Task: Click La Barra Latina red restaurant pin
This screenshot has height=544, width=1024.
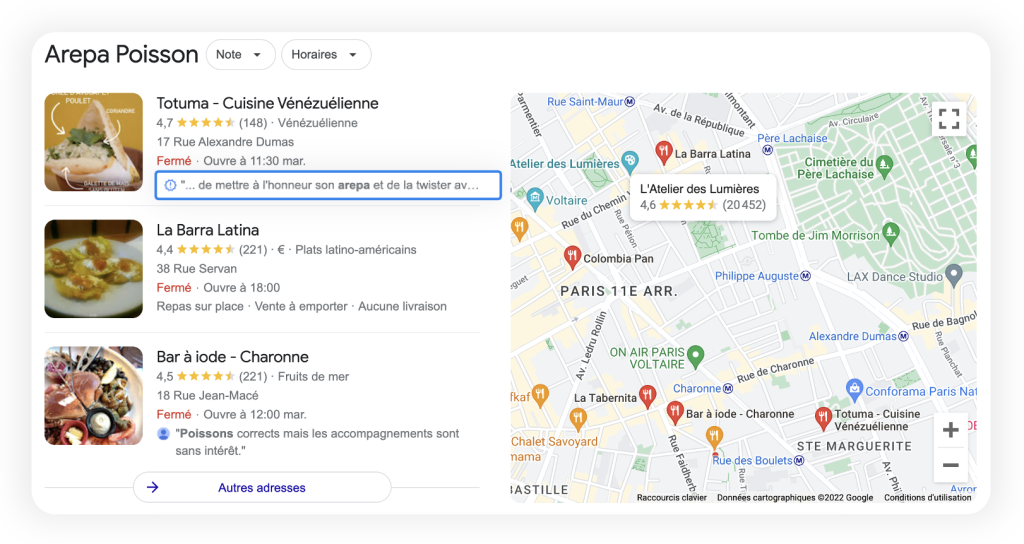Action: click(664, 152)
